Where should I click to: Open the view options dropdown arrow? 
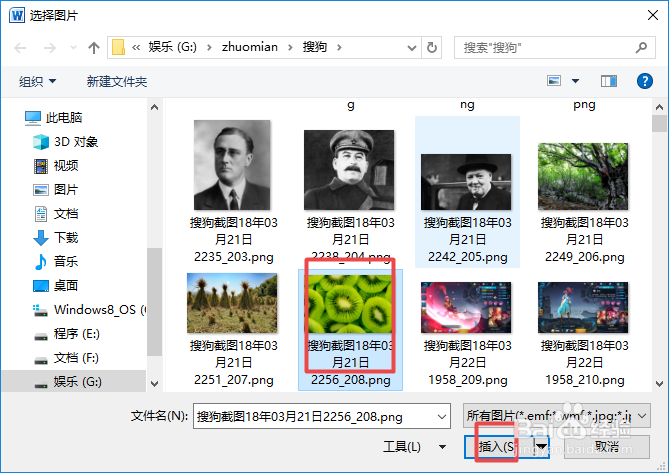[x=576, y=81]
